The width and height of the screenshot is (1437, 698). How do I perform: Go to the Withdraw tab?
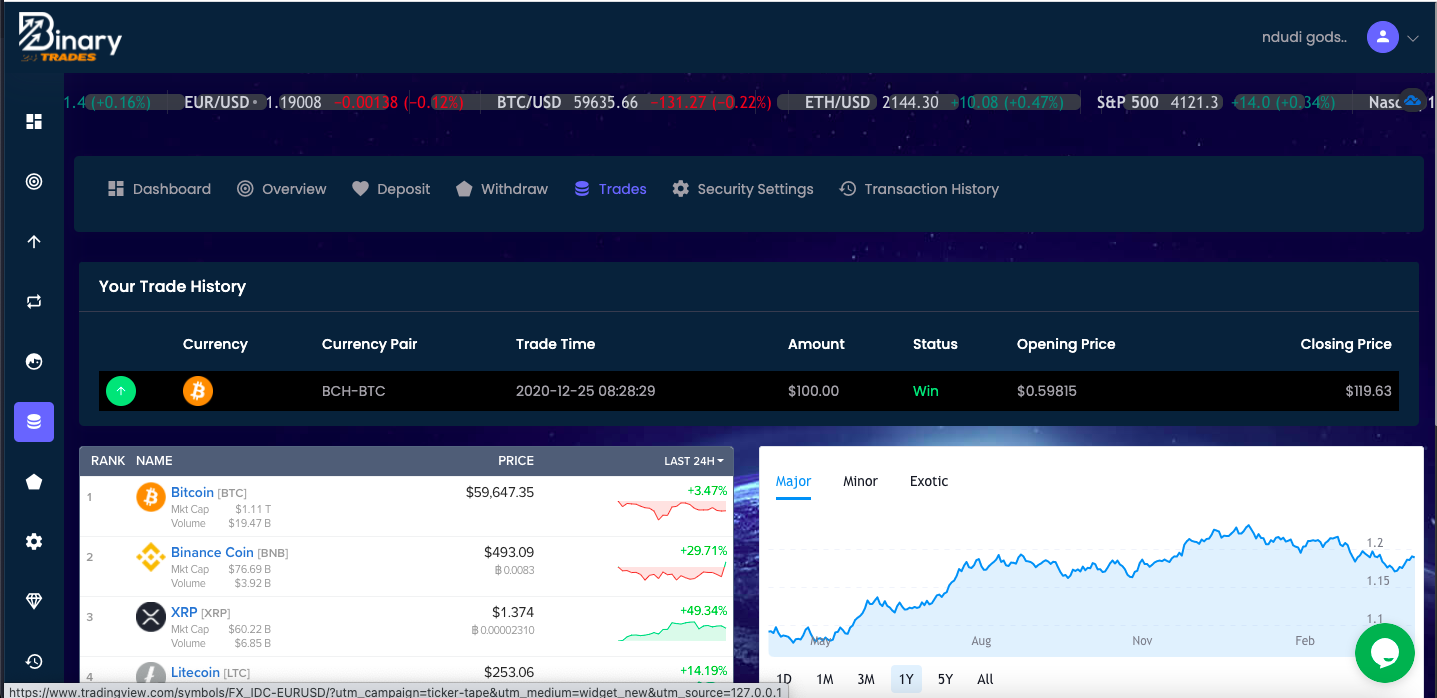(x=502, y=189)
